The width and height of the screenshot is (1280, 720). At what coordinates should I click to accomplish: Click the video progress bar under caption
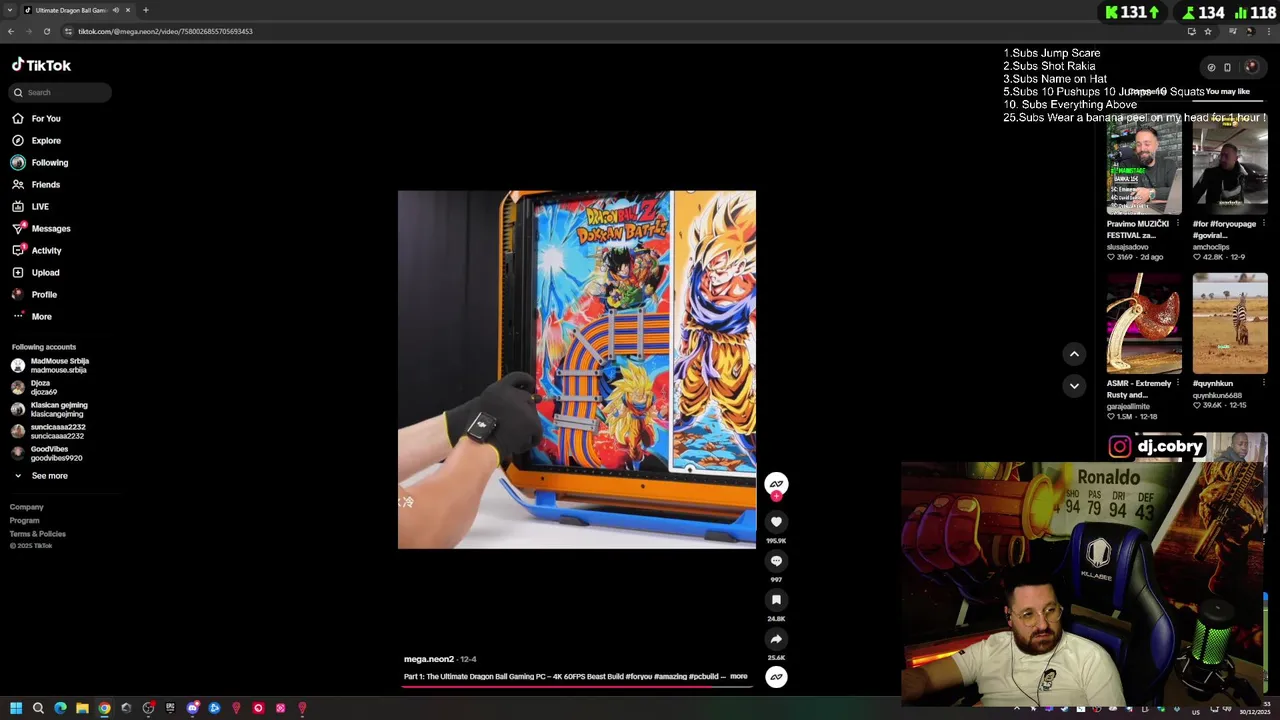pyautogui.click(x=577, y=685)
